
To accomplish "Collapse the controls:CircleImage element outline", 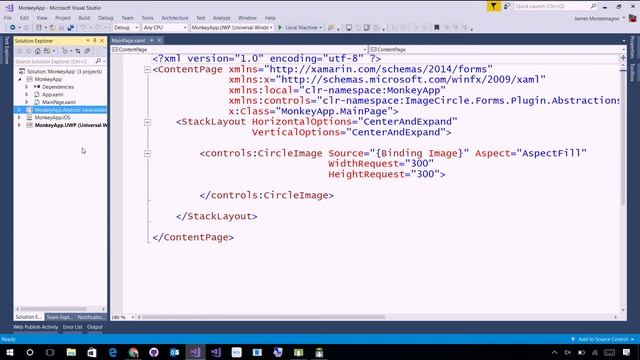I will 147,153.
